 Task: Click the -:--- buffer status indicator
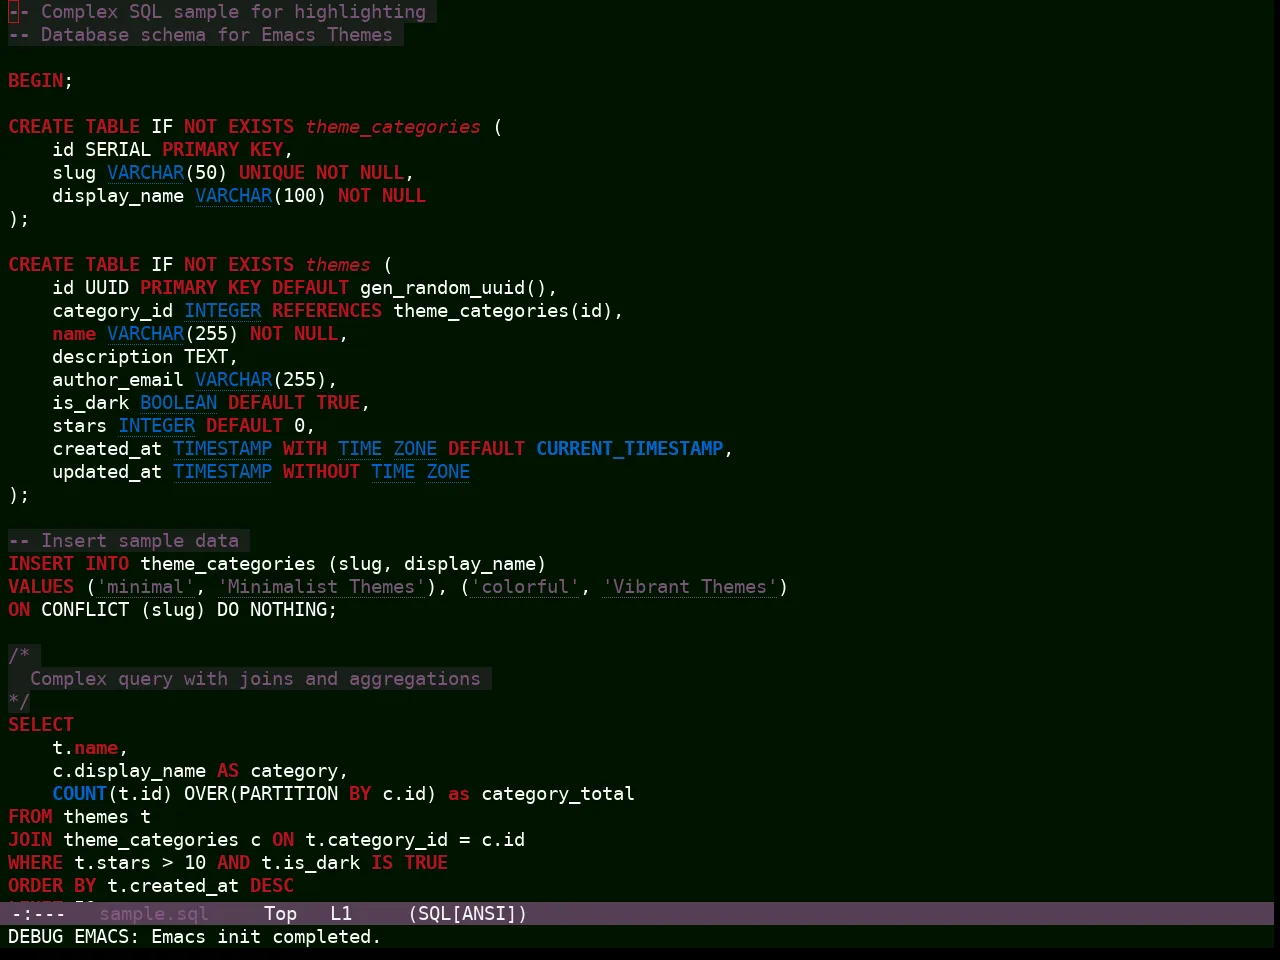click(x=37, y=913)
